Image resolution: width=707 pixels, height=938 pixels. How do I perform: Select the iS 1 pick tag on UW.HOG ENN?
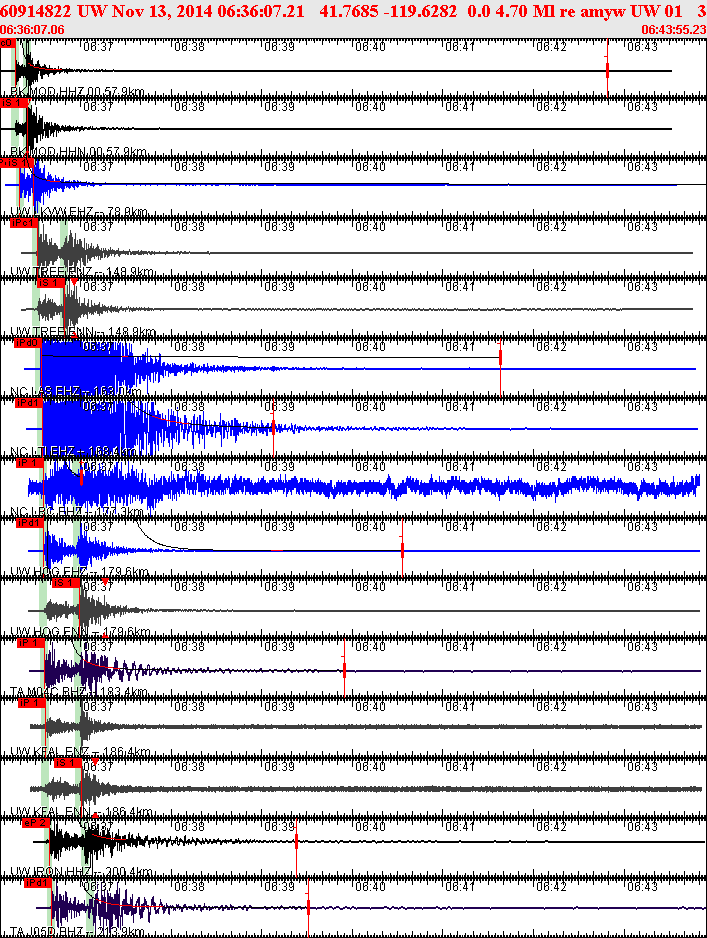65,583
